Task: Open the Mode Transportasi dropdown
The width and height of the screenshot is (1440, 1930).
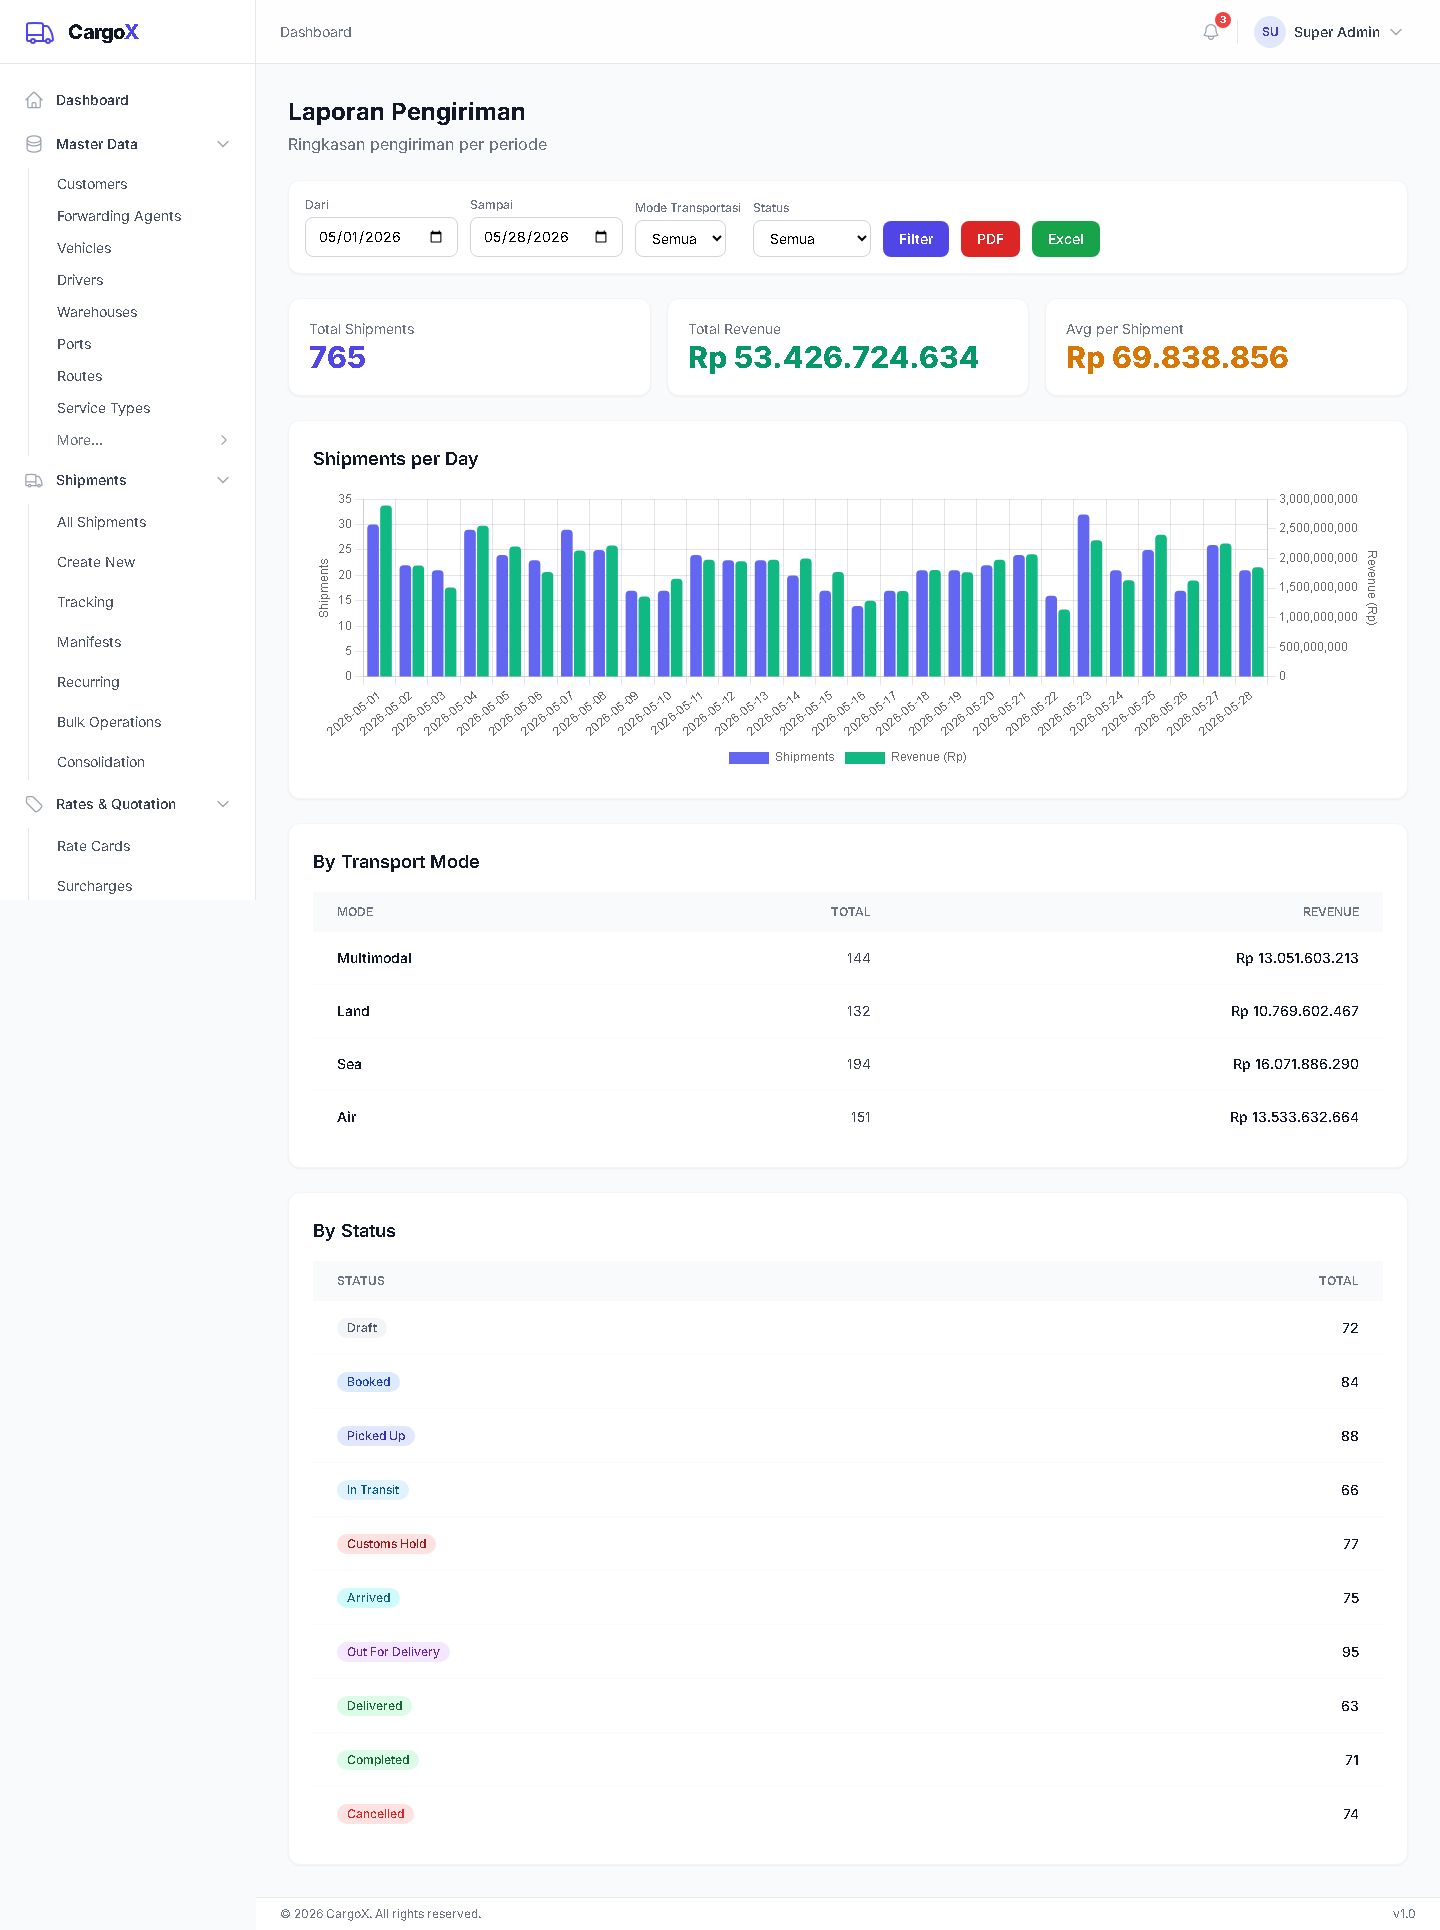Action: (x=680, y=239)
